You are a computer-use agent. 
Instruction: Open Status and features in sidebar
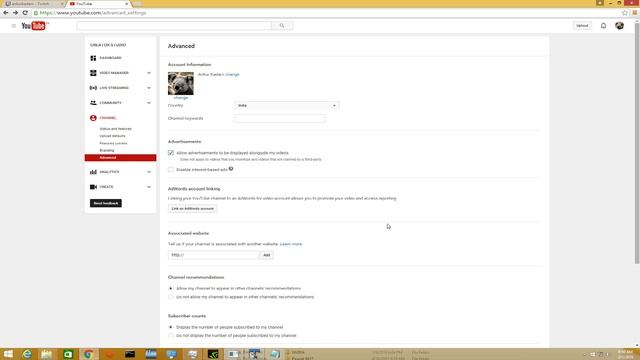coord(116,129)
